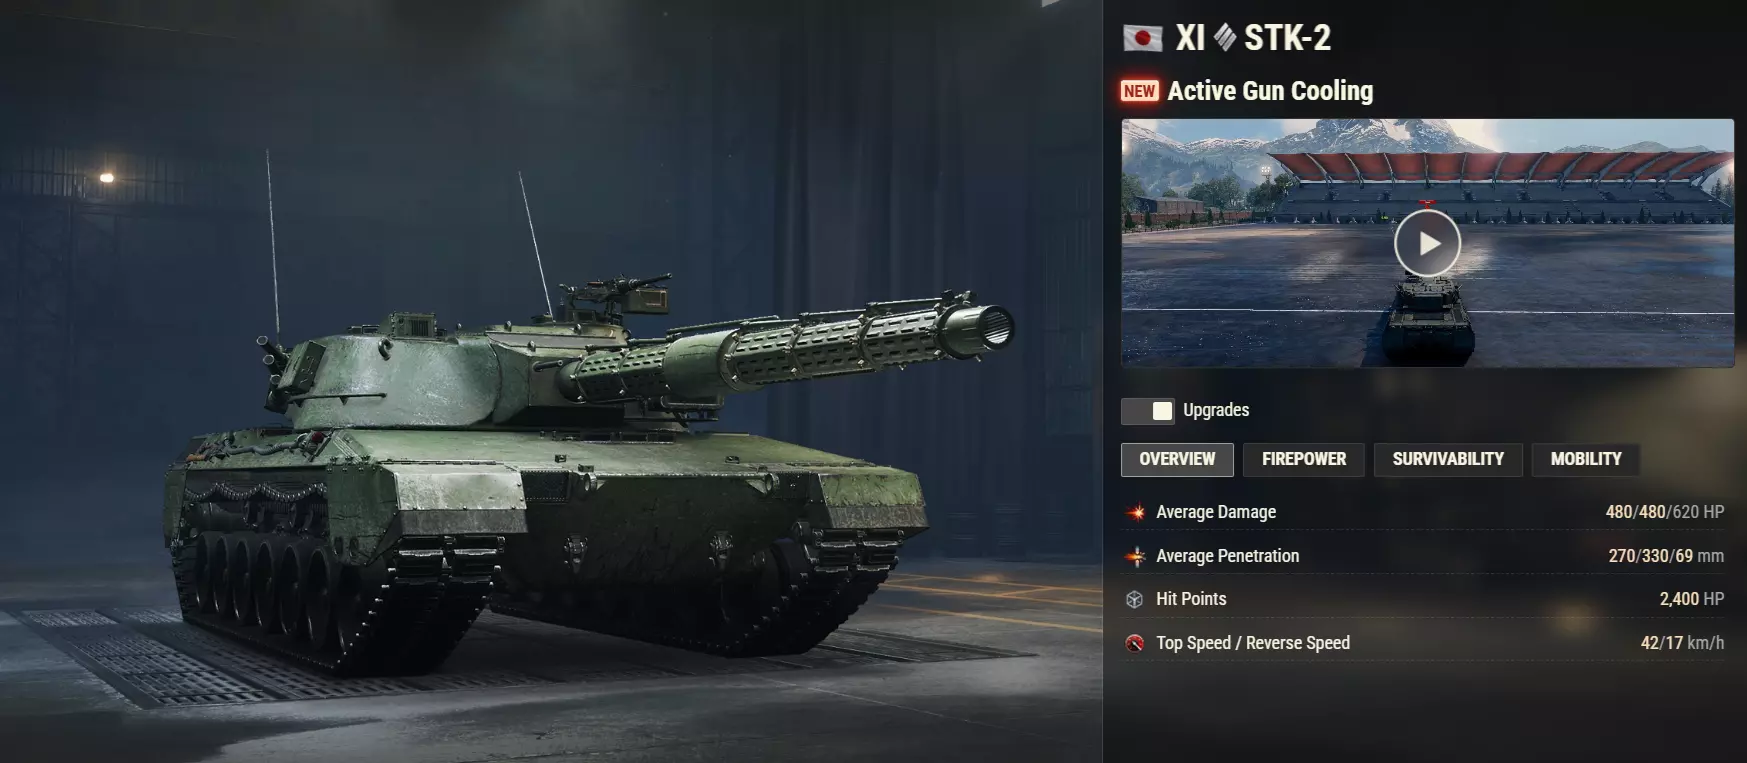Switch to the FIREPOWER tab
This screenshot has width=1747, height=763.
[x=1304, y=459]
